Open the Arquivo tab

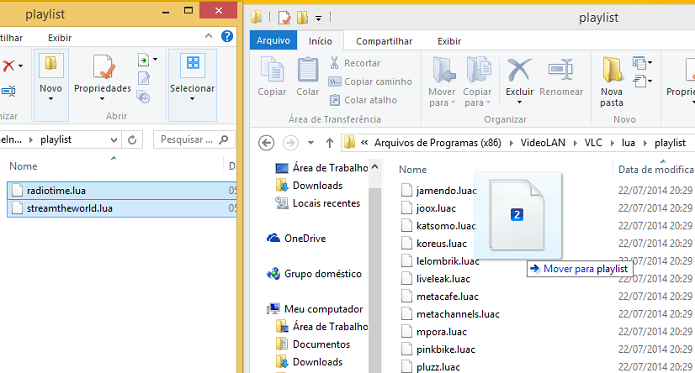click(x=273, y=40)
